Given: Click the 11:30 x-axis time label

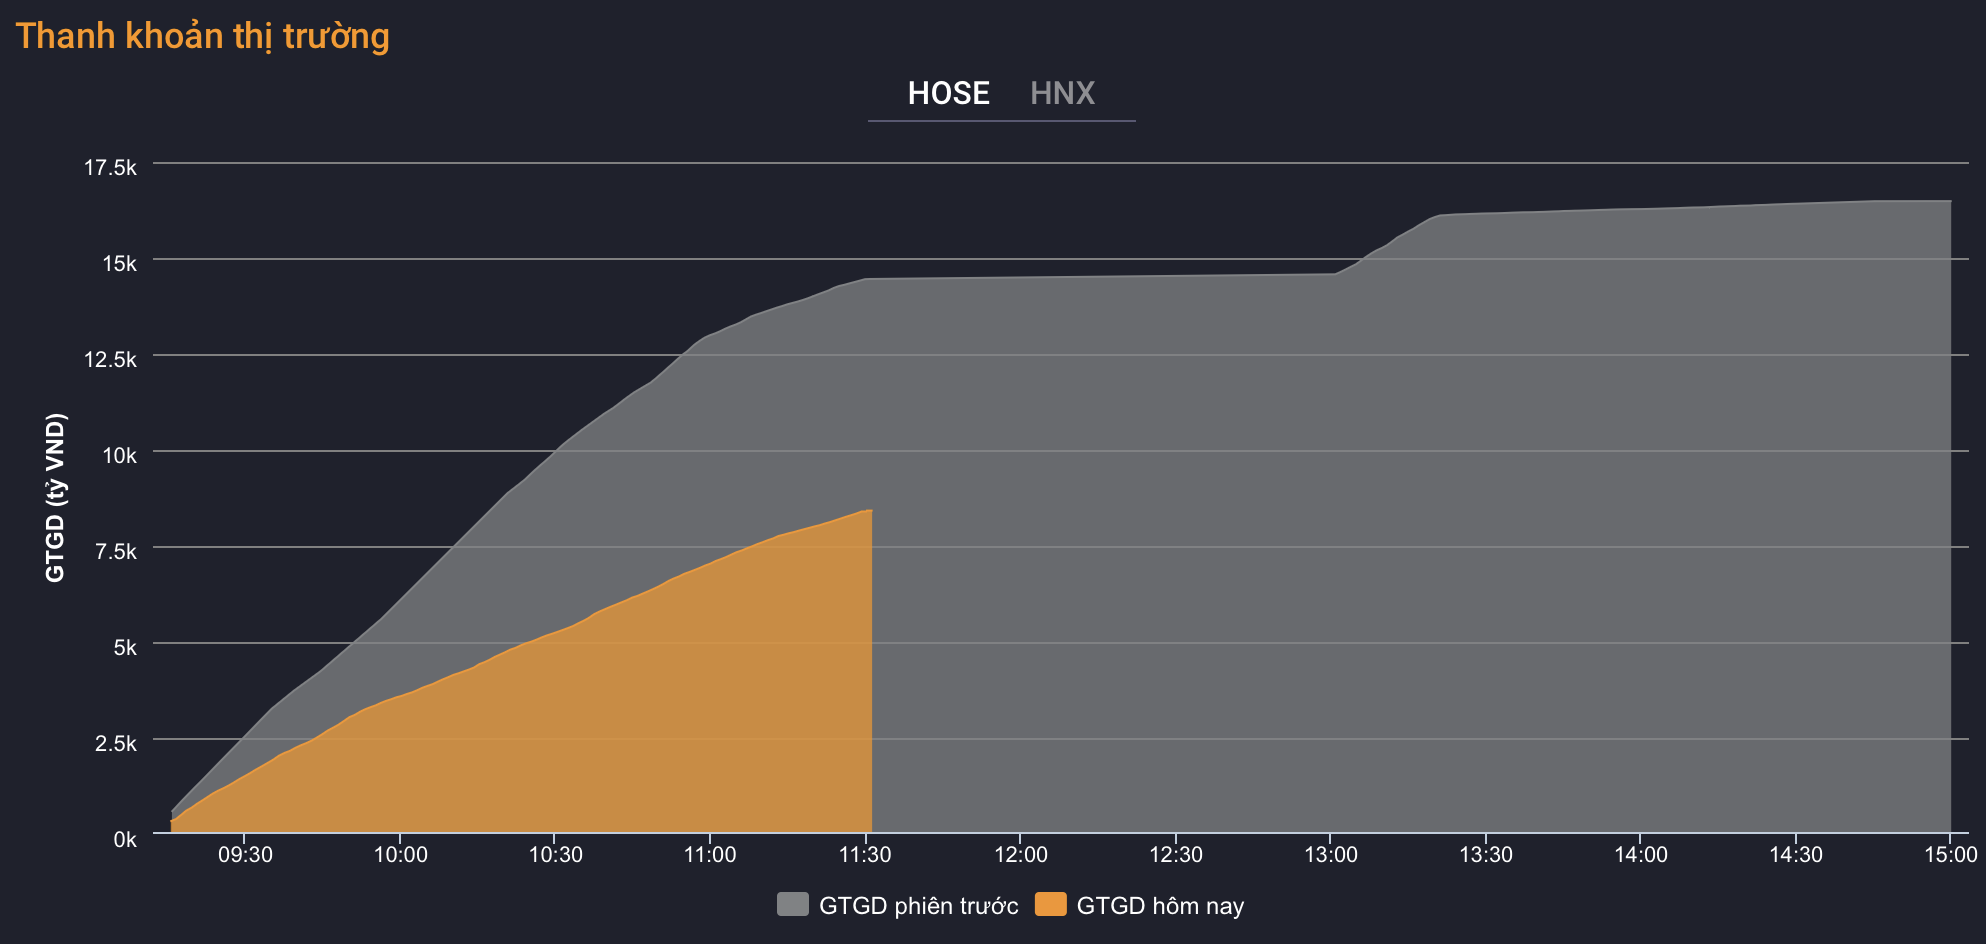Looking at the screenshot, I should pos(865,855).
